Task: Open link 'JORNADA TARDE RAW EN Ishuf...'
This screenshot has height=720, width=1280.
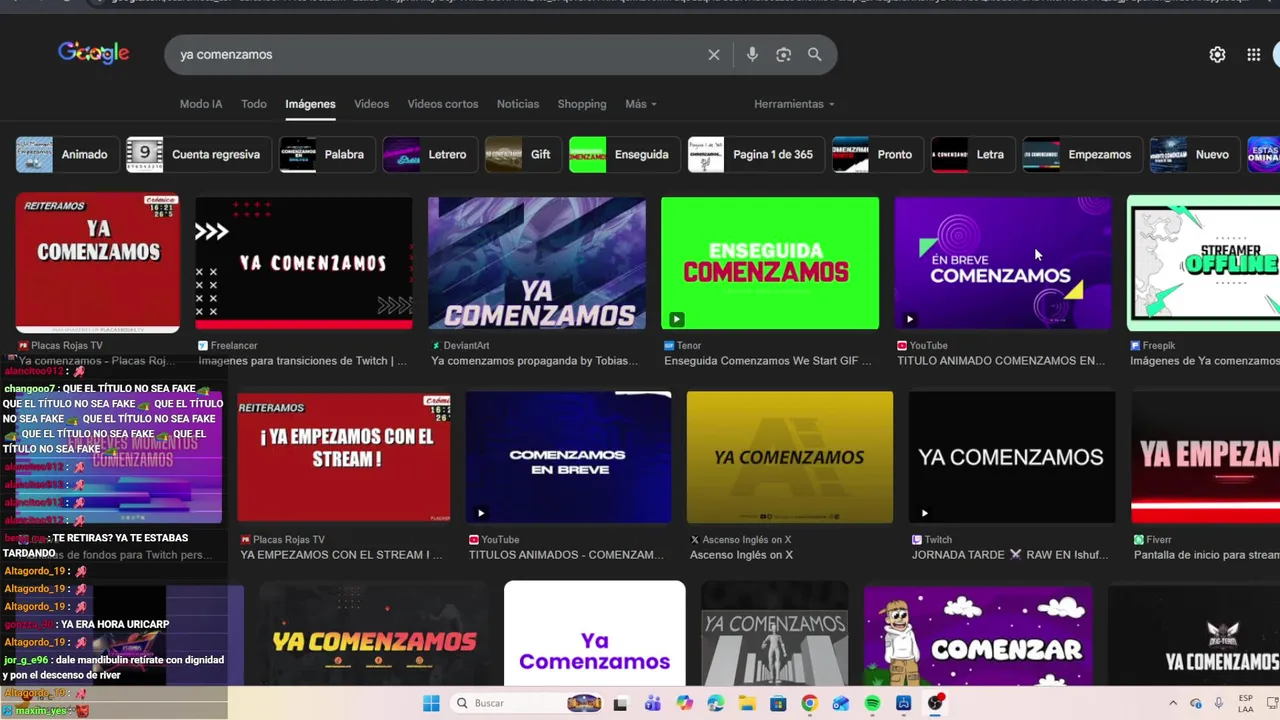Action: [1010, 555]
